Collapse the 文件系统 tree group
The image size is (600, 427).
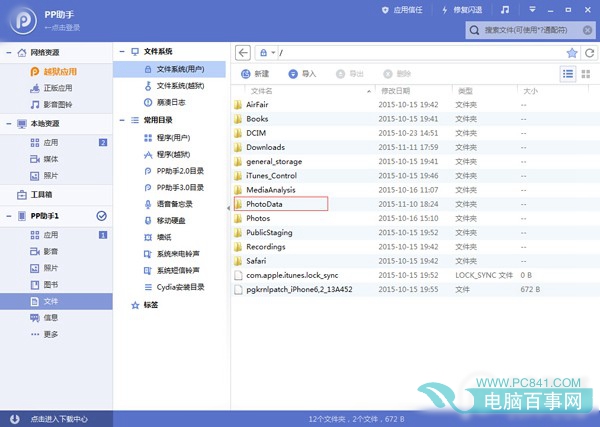pos(122,51)
